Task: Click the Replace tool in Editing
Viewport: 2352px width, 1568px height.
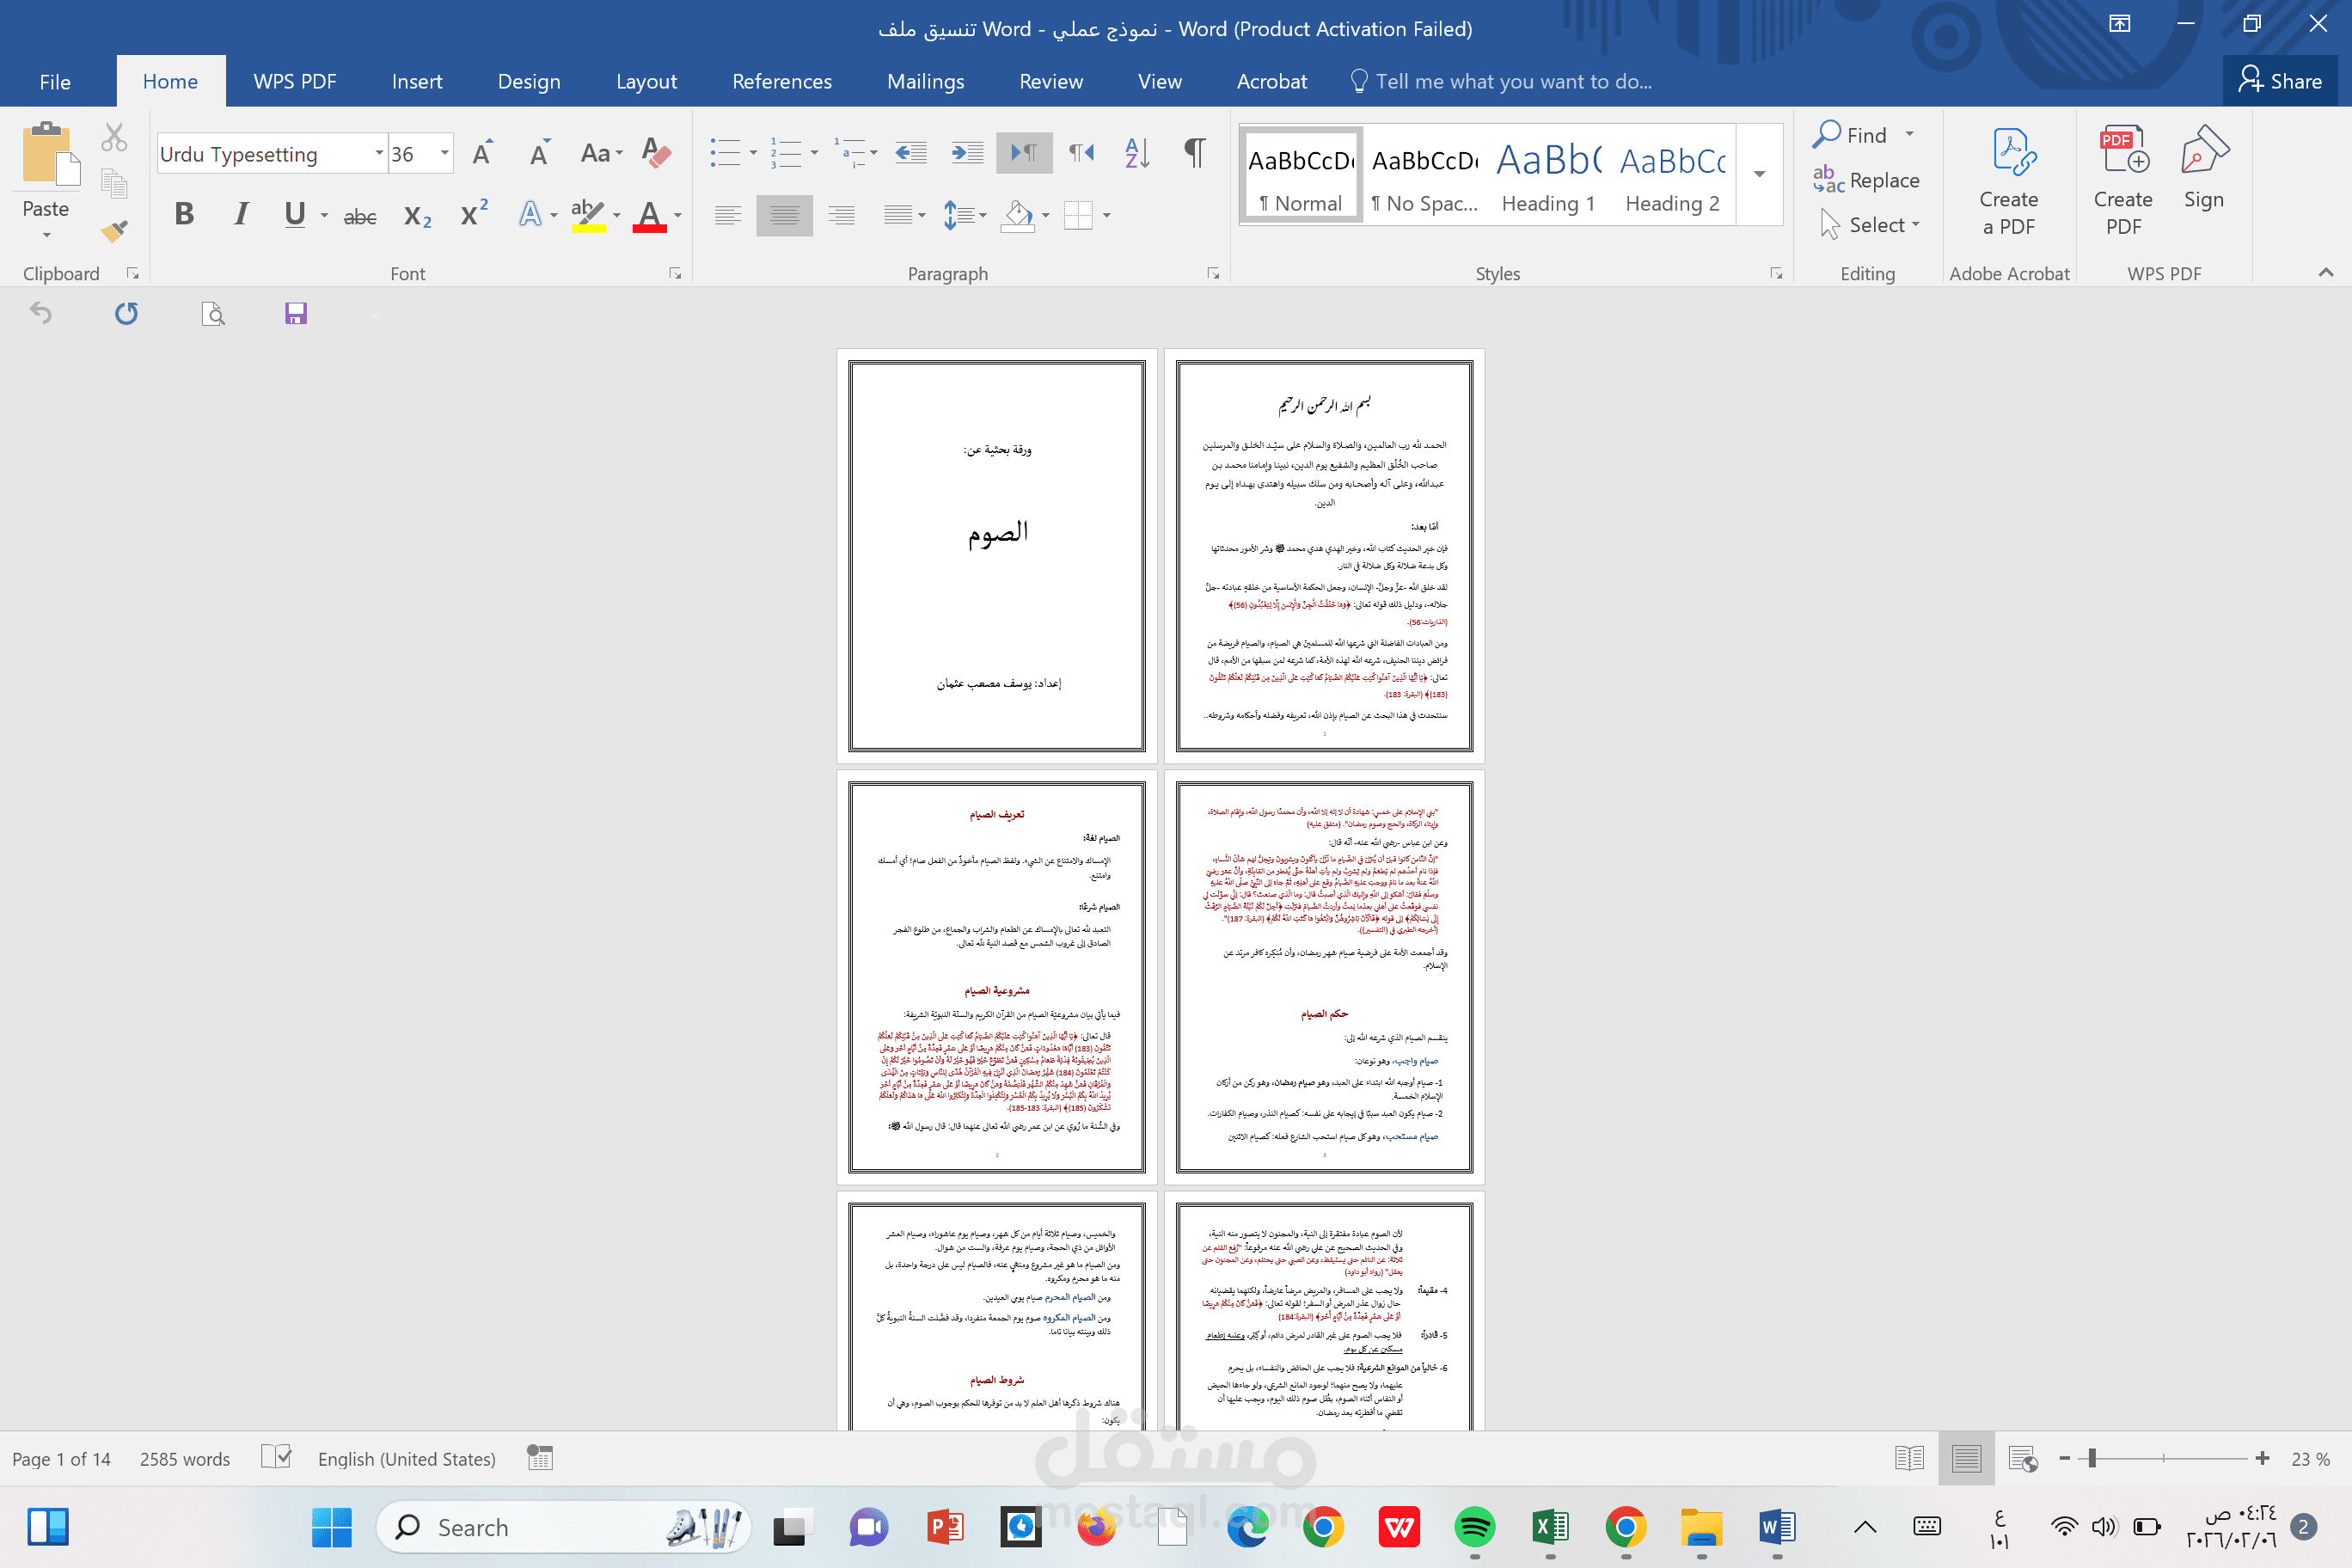Action: [x=1866, y=180]
